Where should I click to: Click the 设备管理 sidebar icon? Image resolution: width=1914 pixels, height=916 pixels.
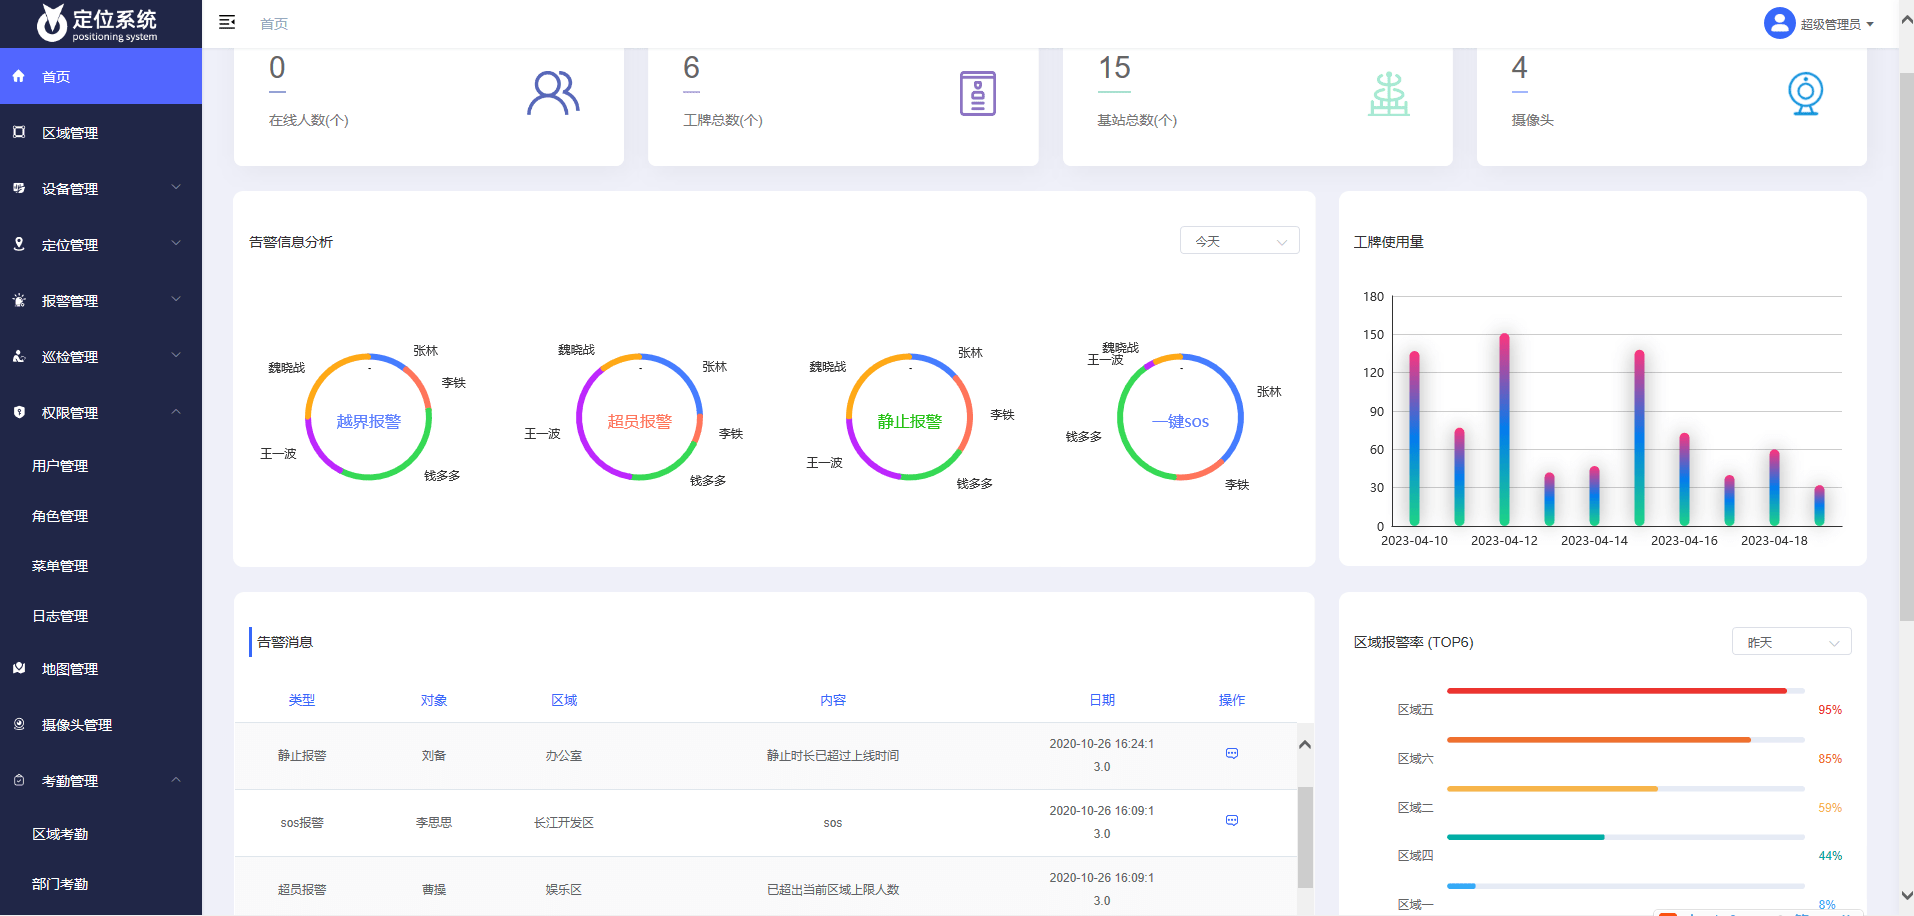(x=18, y=188)
